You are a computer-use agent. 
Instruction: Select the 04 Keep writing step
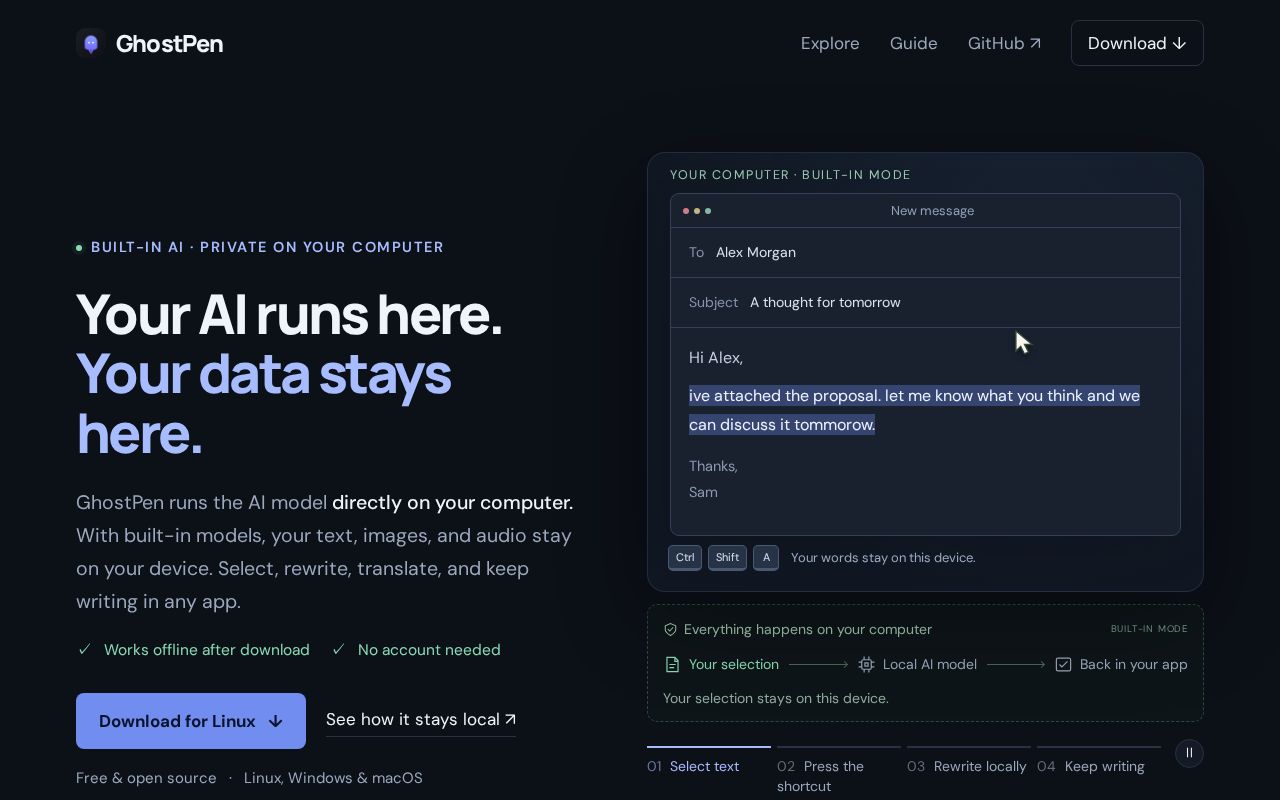[x=1099, y=766]
